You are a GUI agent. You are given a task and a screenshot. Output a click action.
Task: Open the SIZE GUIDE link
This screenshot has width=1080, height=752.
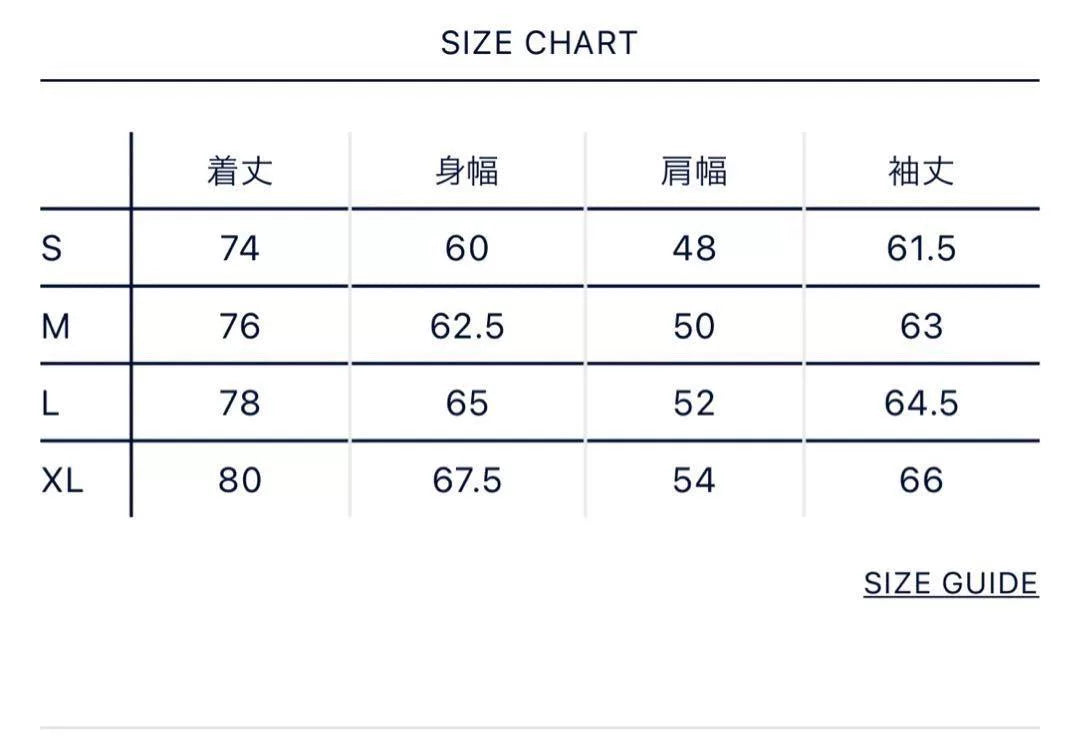(951, 583)
